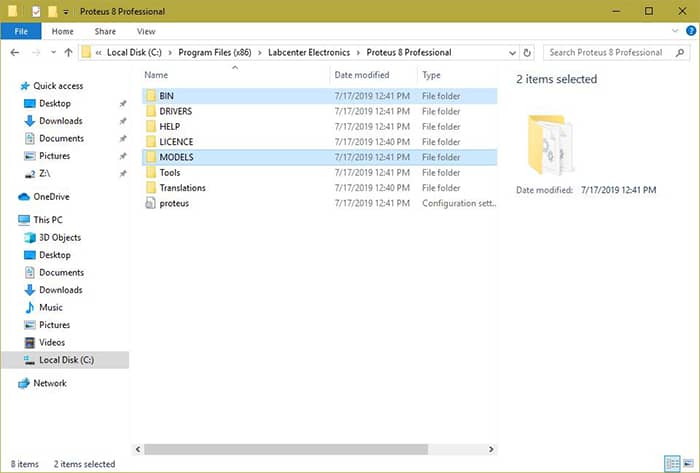Click the horizontal scrollbar thumb
Image resolution: width=700 pixels, height=473 pixels.
pyautogui.click(x=286, y=449)
